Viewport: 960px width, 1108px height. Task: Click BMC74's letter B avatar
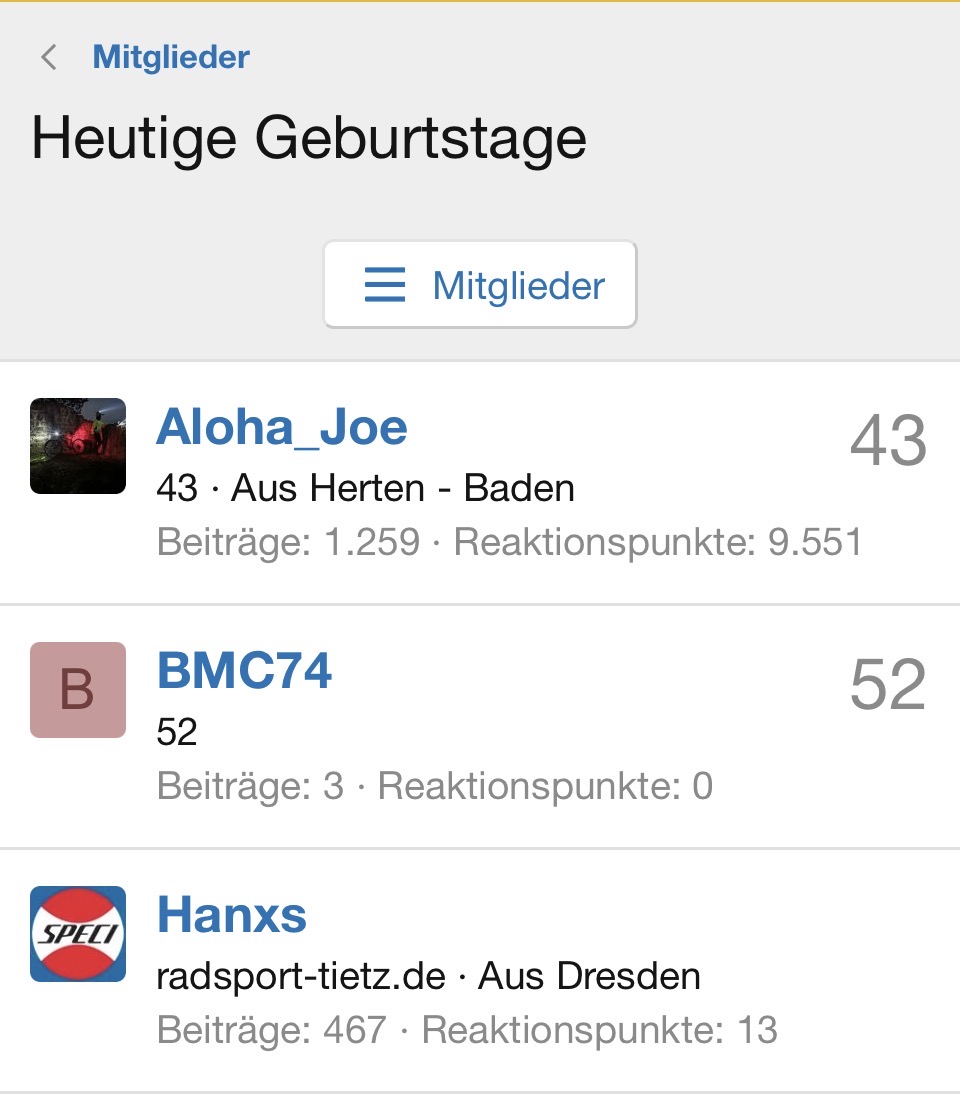click(x=78, y=690)
